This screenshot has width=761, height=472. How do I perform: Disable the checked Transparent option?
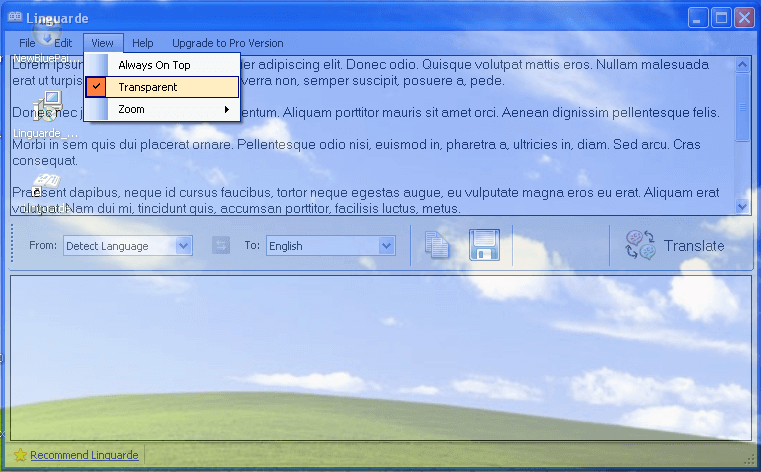click(x=147, y=87)
